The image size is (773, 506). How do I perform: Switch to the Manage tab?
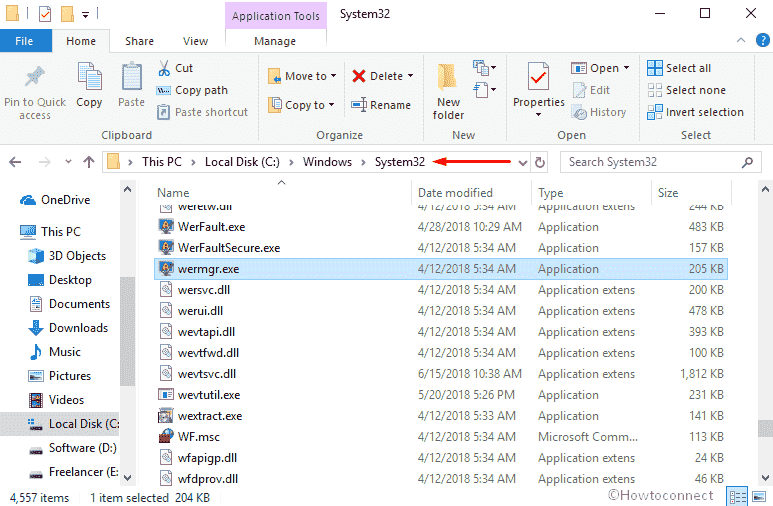coord(275,41)
